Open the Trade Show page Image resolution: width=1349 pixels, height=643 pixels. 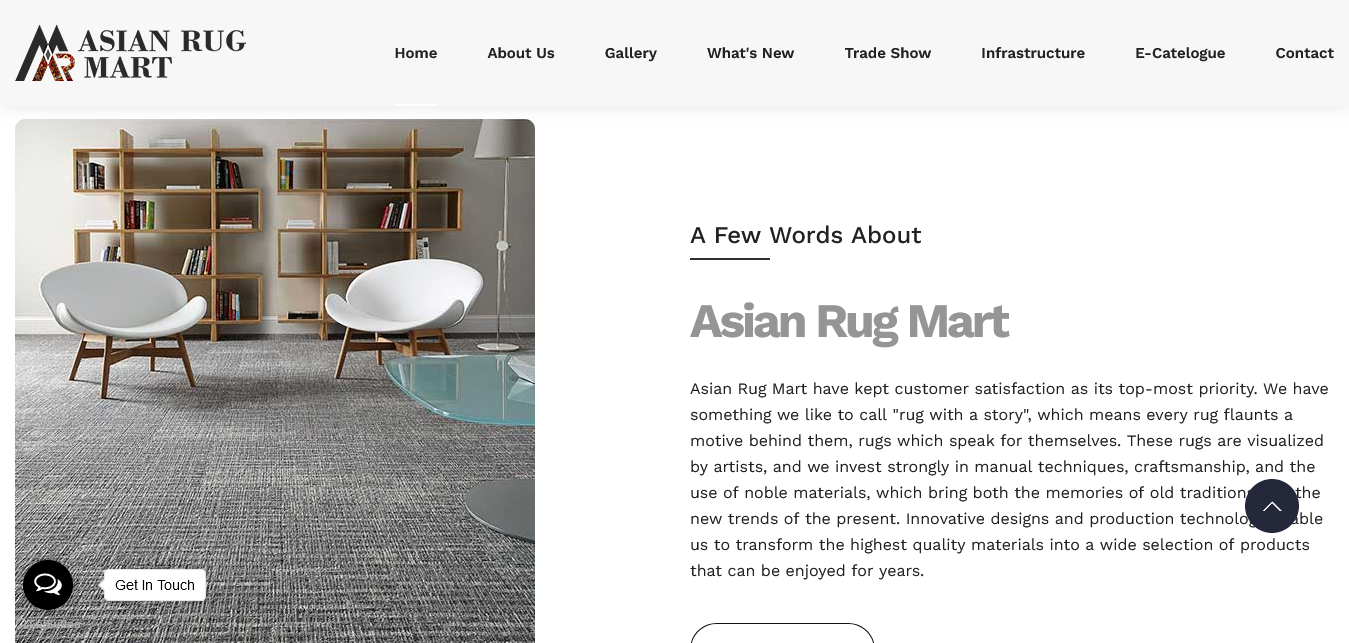click(x=888, y=53)
